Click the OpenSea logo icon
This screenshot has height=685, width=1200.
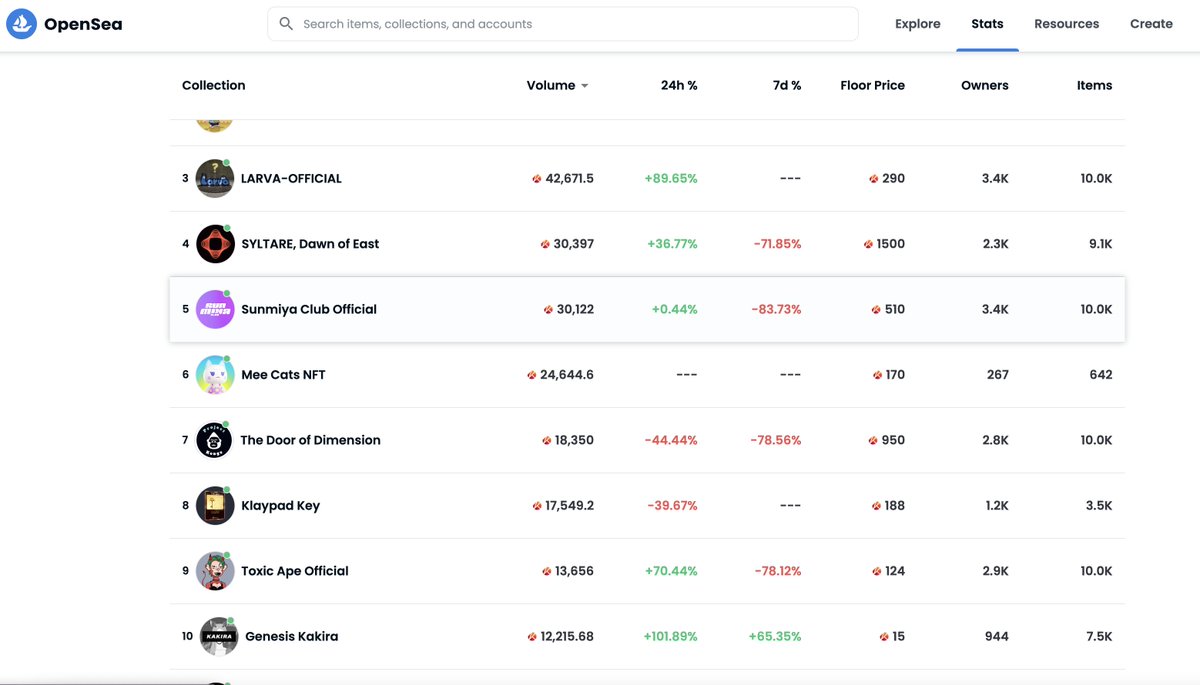[x=21, y=23]
